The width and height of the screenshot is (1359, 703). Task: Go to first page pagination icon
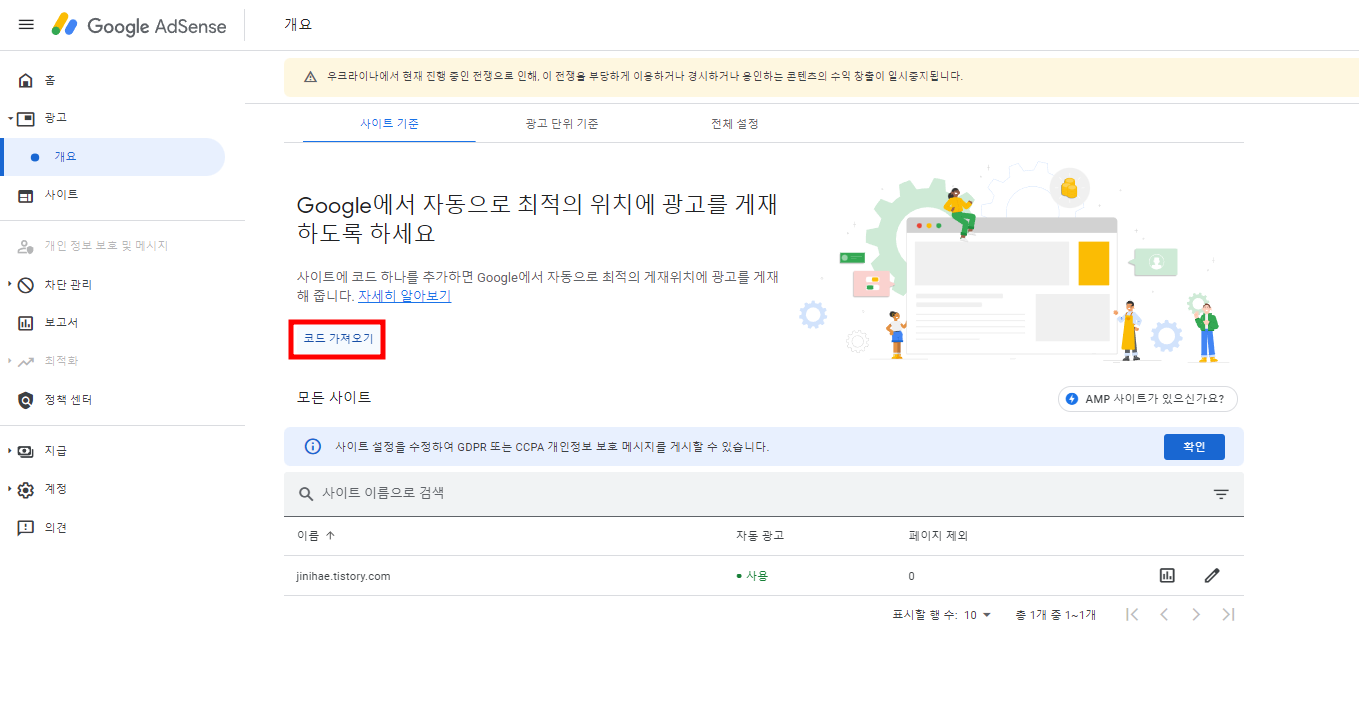1132,614
